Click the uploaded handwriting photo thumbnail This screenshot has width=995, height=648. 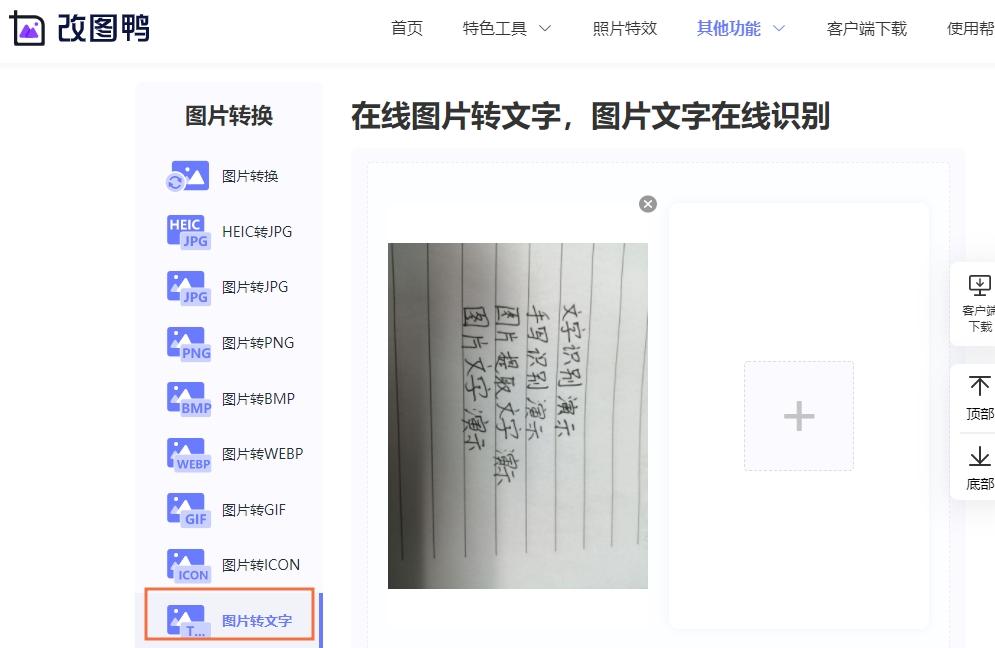(x=518, y=416)
